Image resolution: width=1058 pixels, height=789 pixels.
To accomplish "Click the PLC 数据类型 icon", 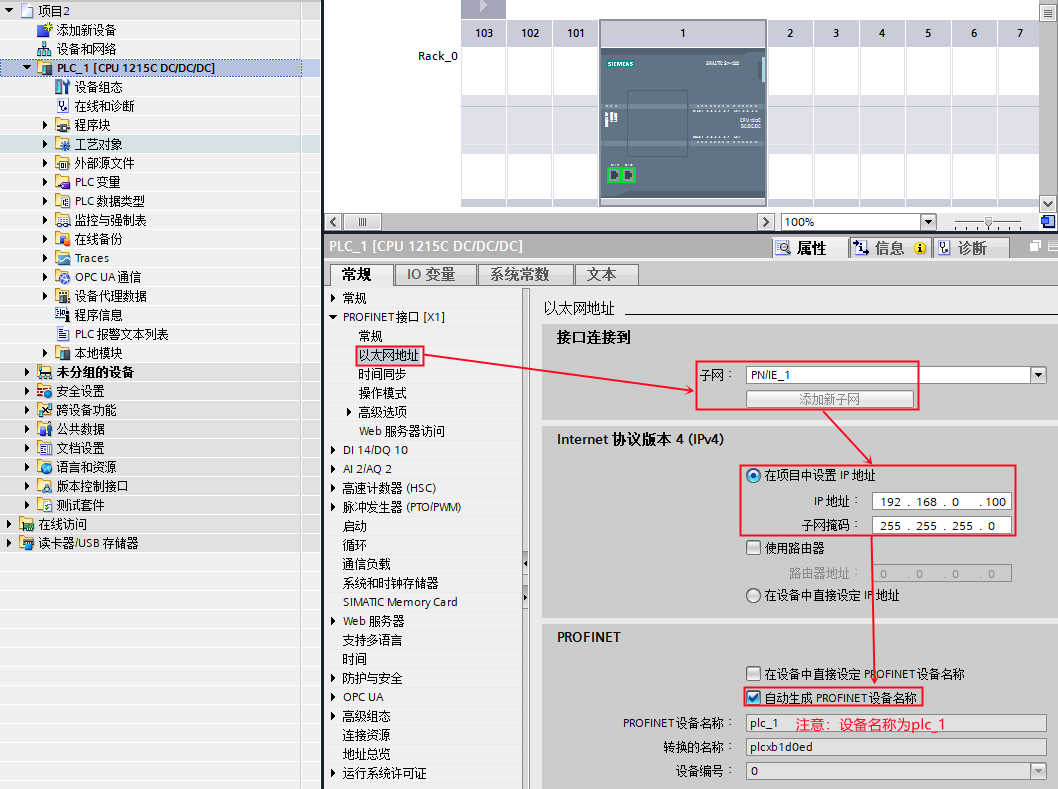I will (x=62, y=200).
